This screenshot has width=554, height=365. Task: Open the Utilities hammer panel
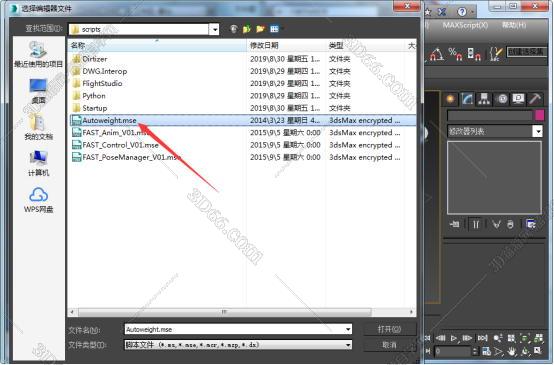pyautogui.click(x=535, y=99)
